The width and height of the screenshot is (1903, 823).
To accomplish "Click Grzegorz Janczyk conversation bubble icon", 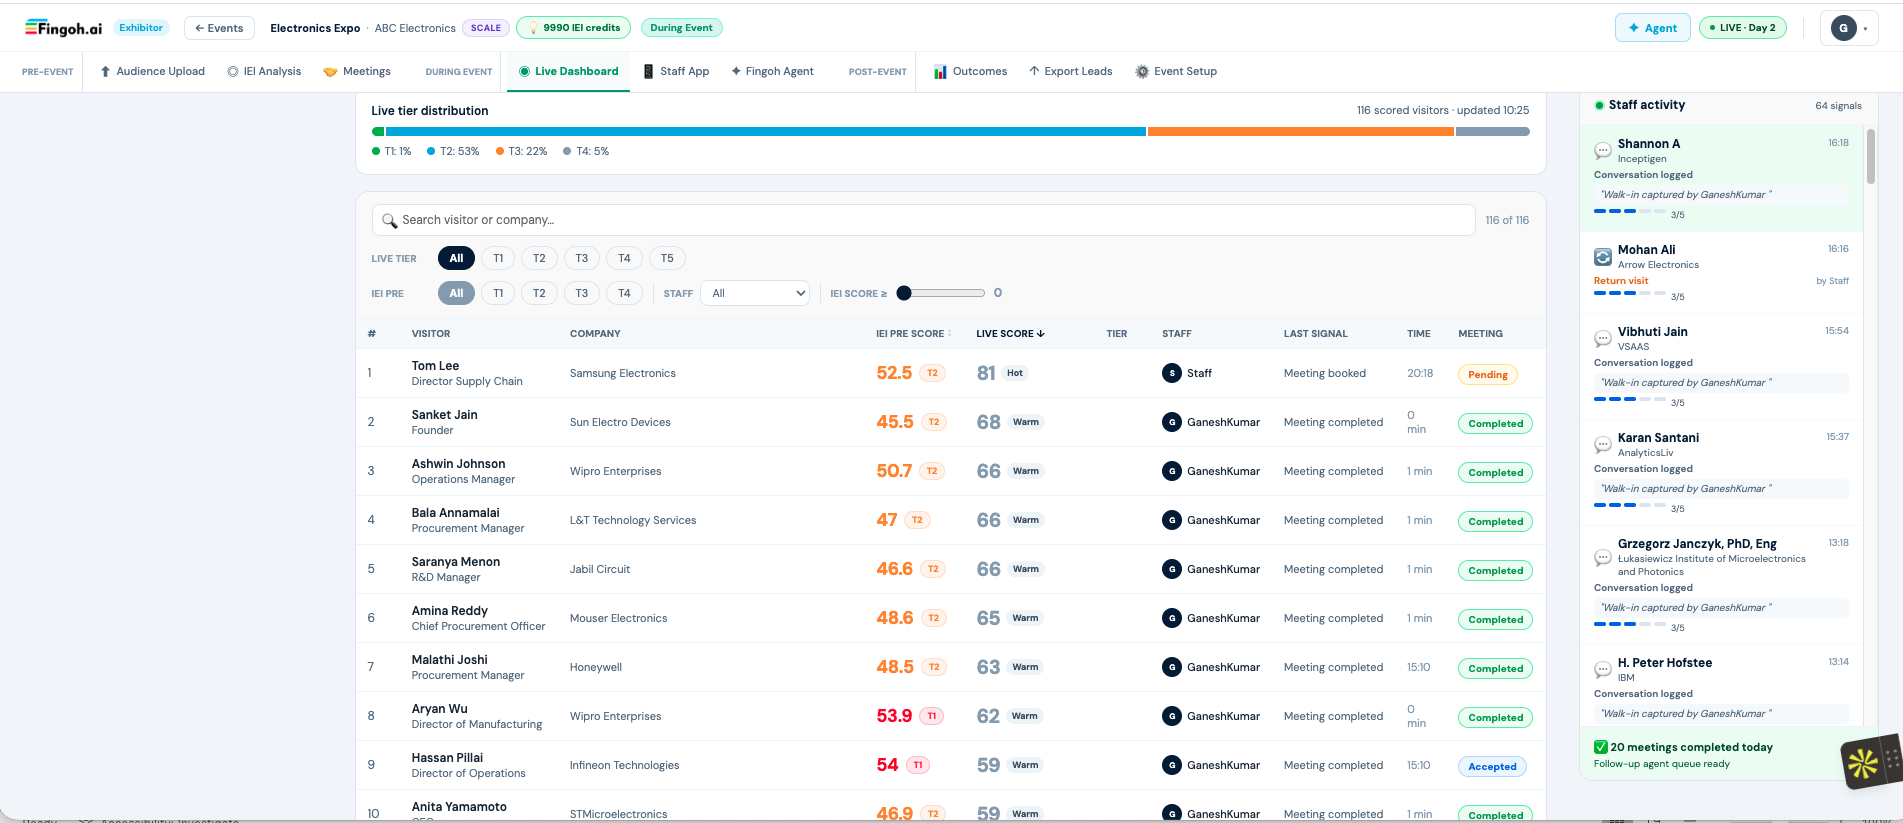I will click(x=1602, y=557).
